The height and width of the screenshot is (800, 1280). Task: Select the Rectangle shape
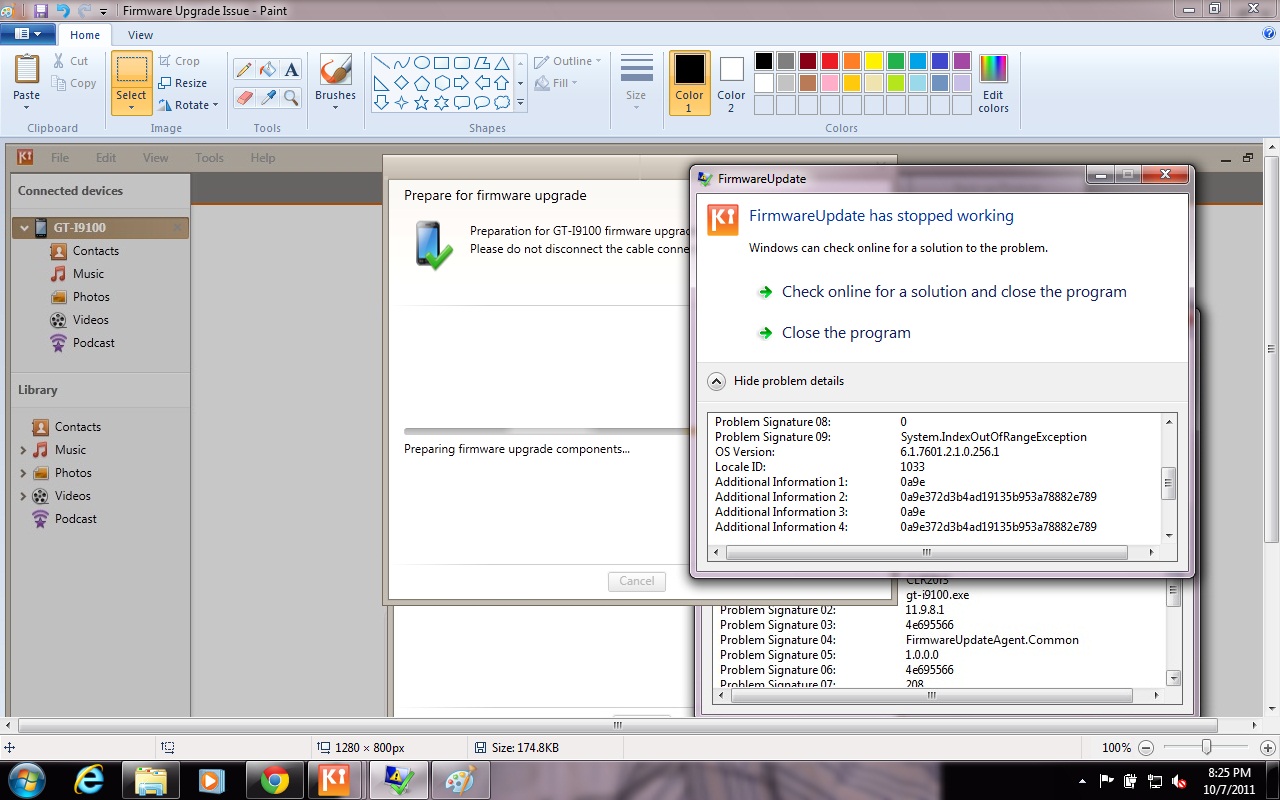pyautogui.click(x=441, y=62)
